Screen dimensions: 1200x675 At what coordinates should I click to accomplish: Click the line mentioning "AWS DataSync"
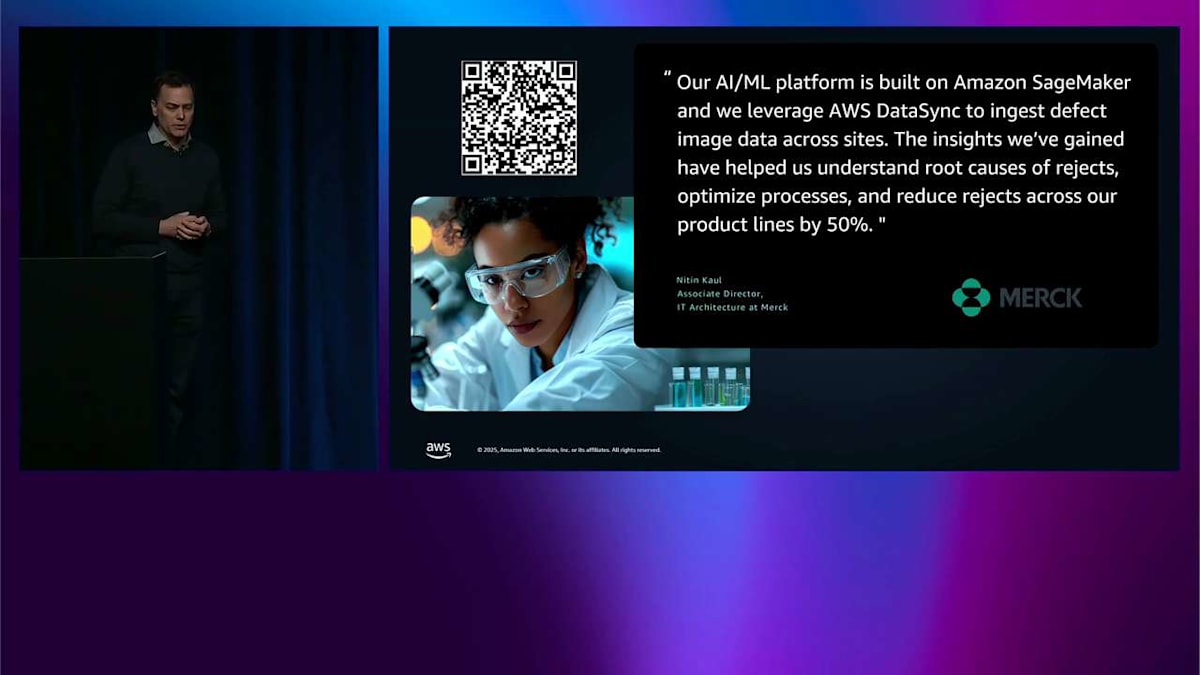(892, 111)
